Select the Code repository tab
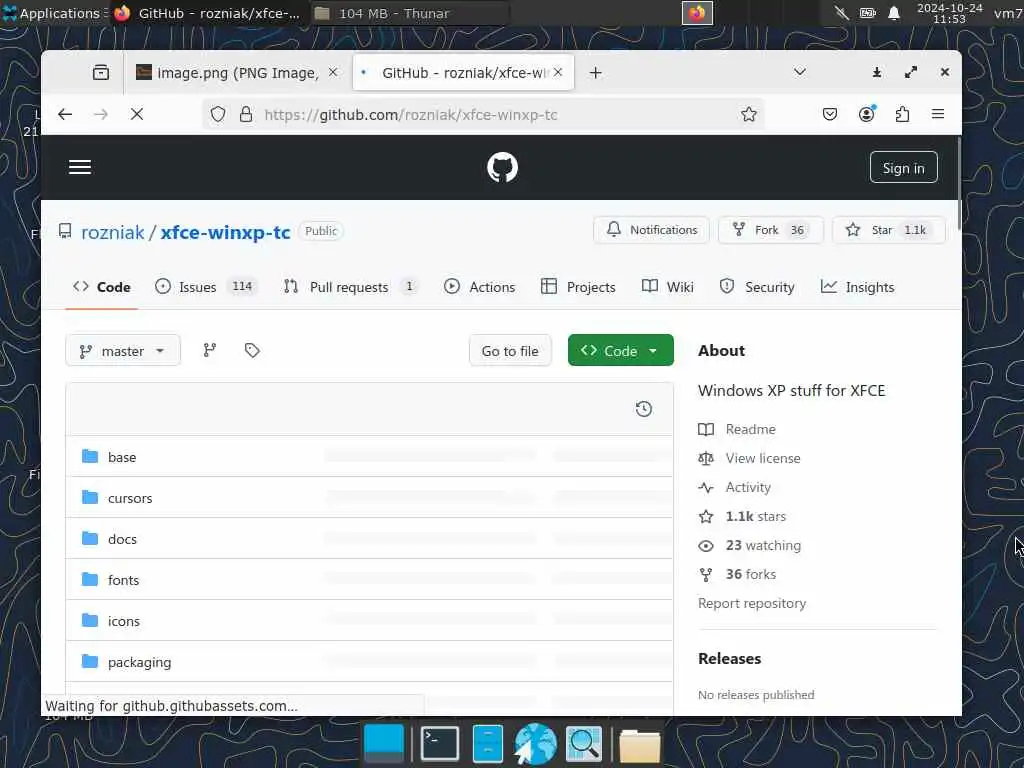 [101, 287]
